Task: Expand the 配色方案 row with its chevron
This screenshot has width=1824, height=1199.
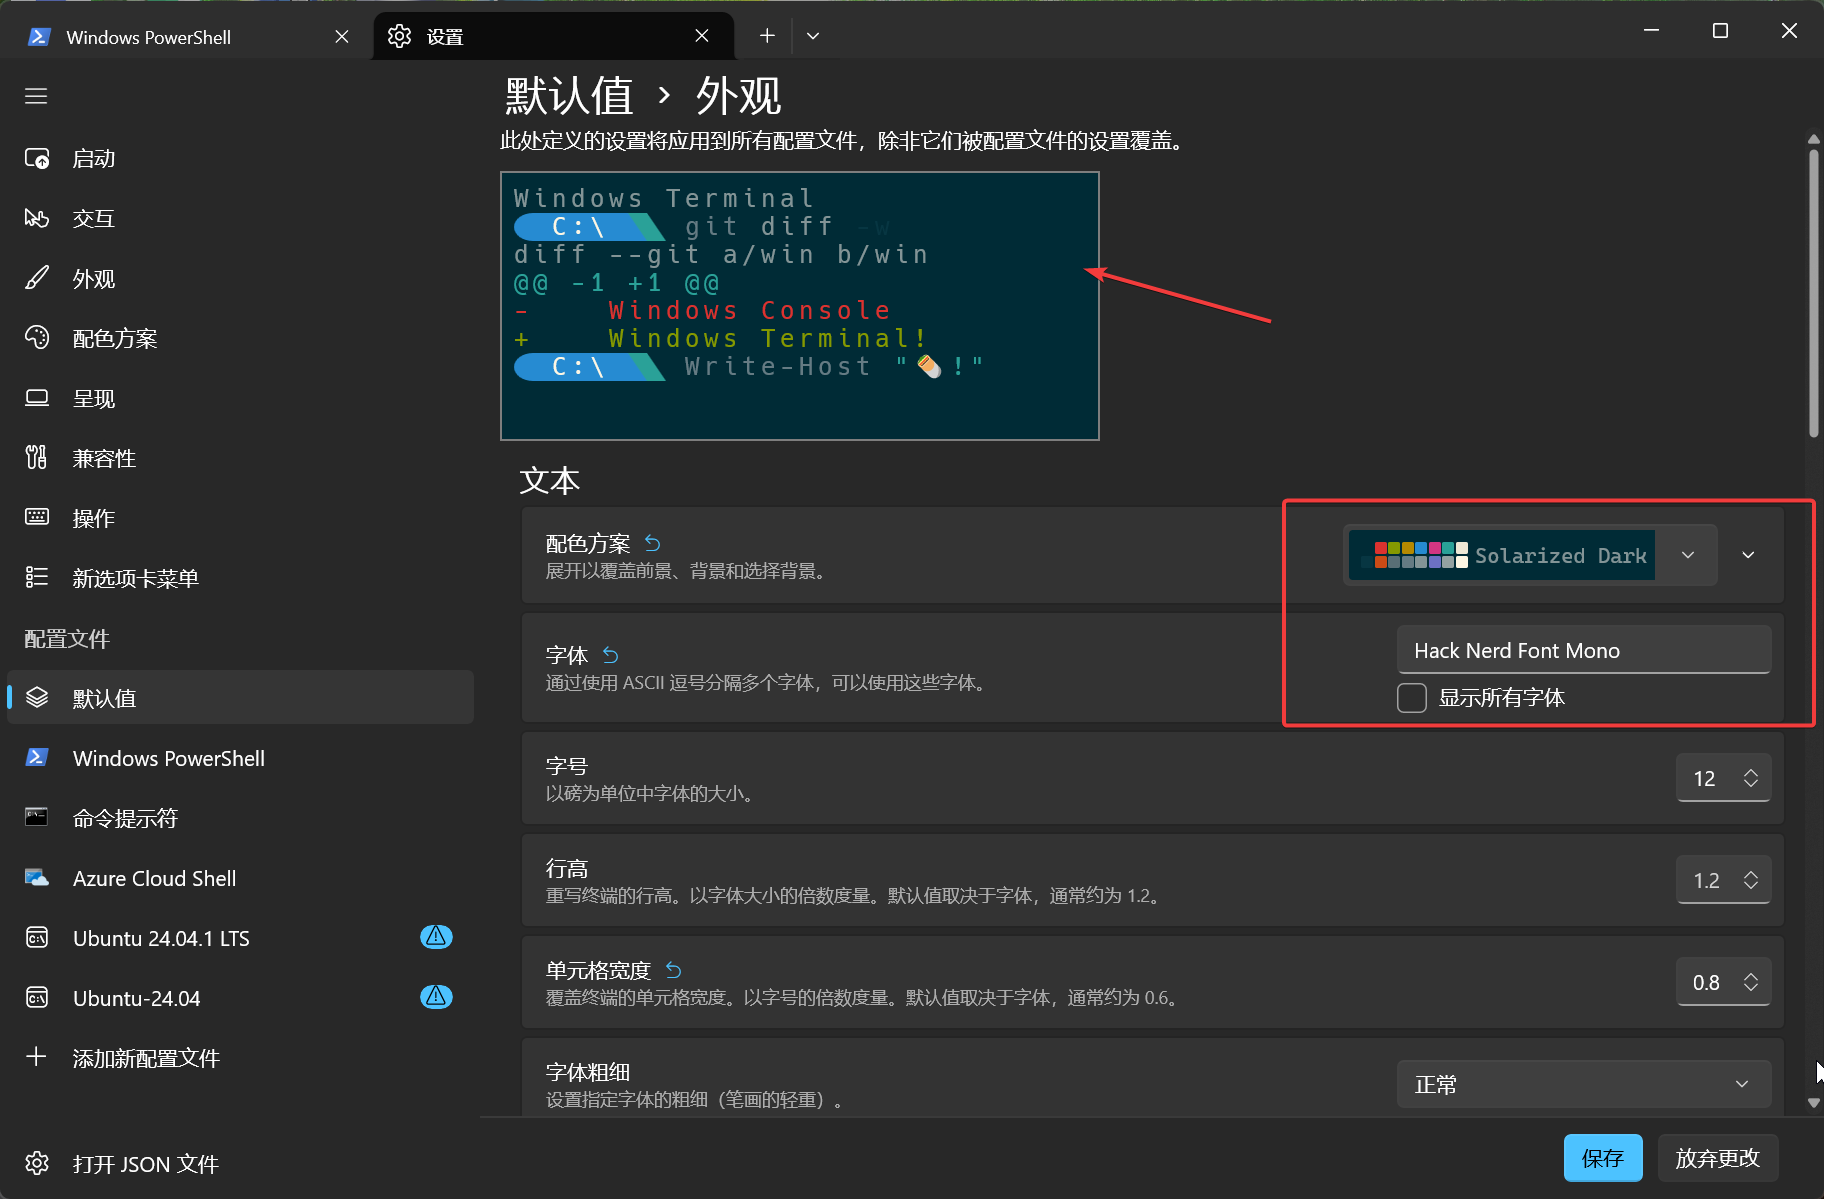Action: pos(1748,555)
